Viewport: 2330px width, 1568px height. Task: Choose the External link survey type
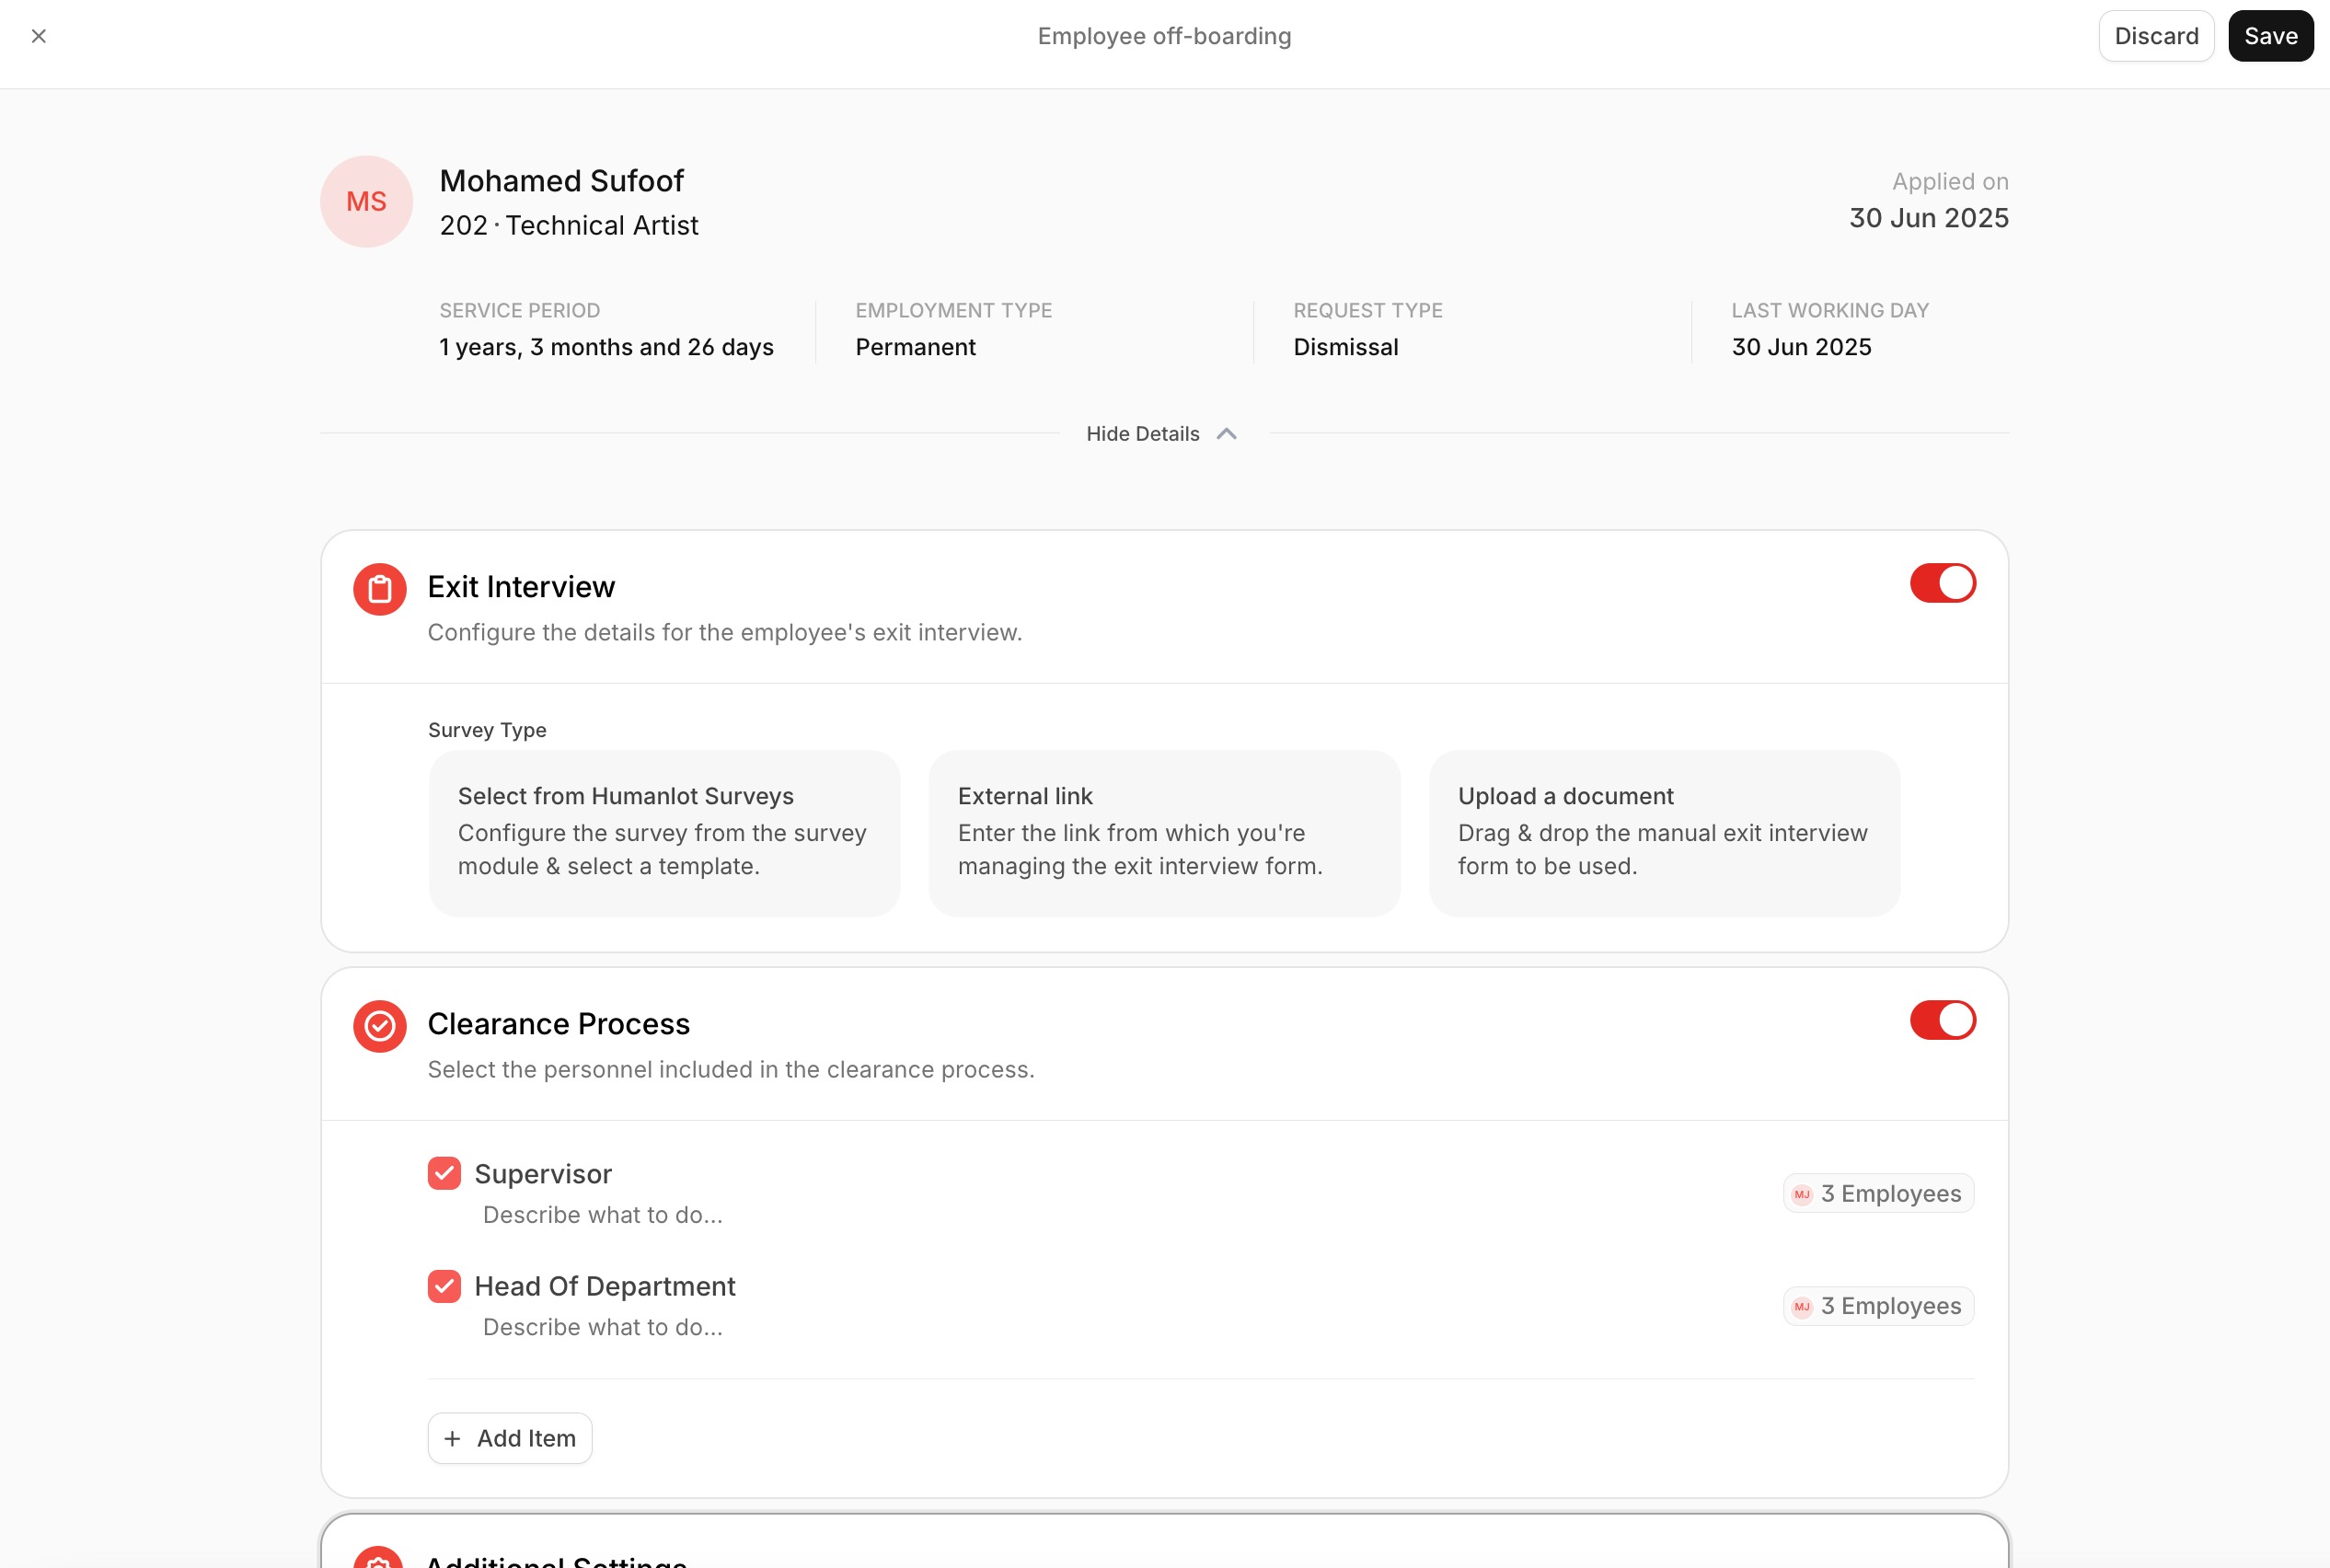click(1164, 832)
